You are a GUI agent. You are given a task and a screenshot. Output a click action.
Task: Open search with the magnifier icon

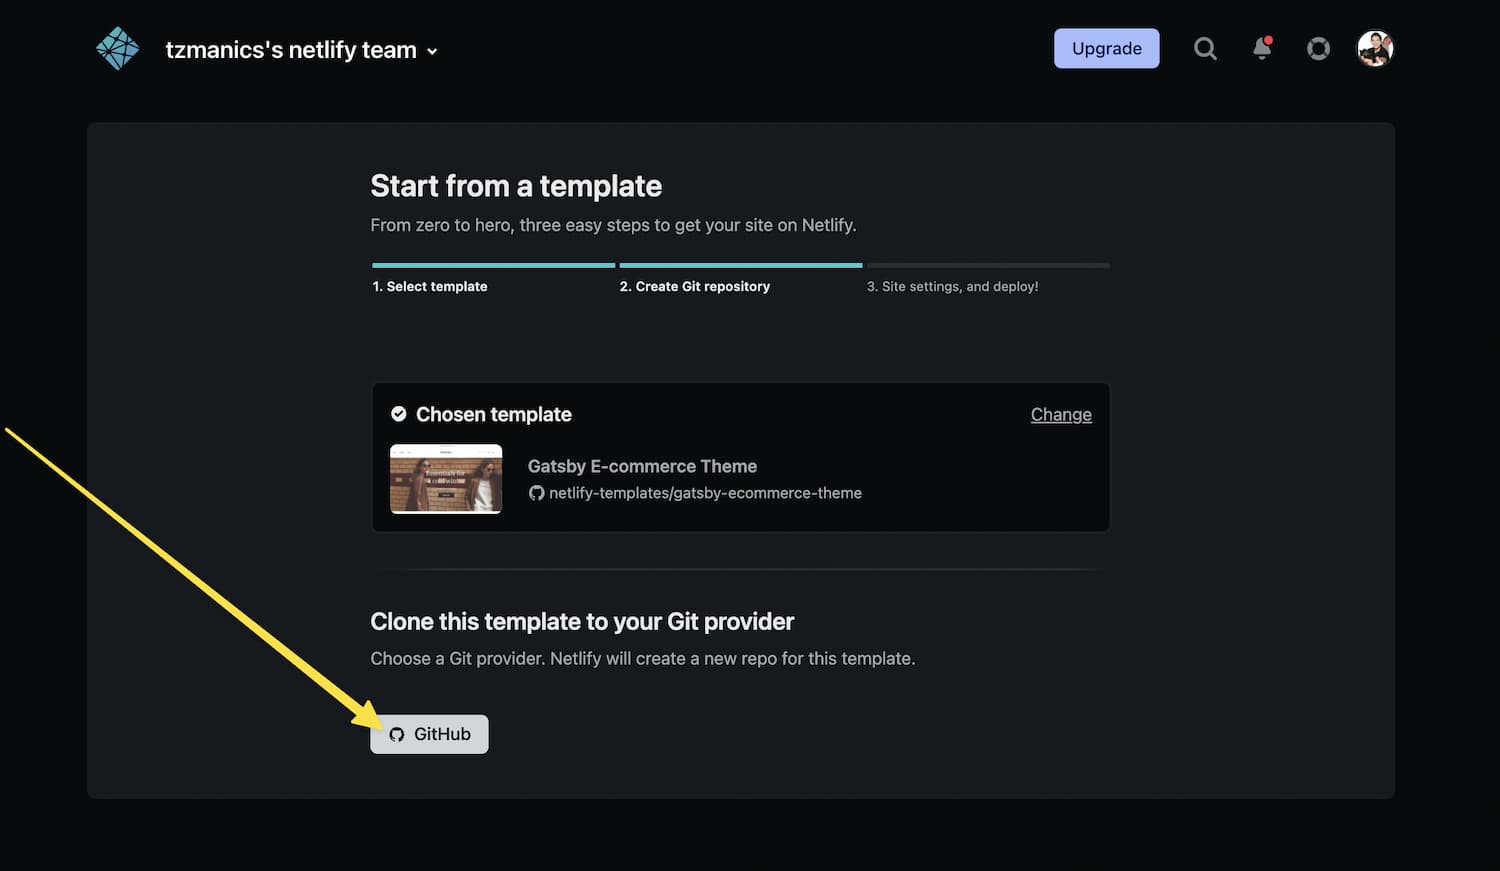(1205, 48)
